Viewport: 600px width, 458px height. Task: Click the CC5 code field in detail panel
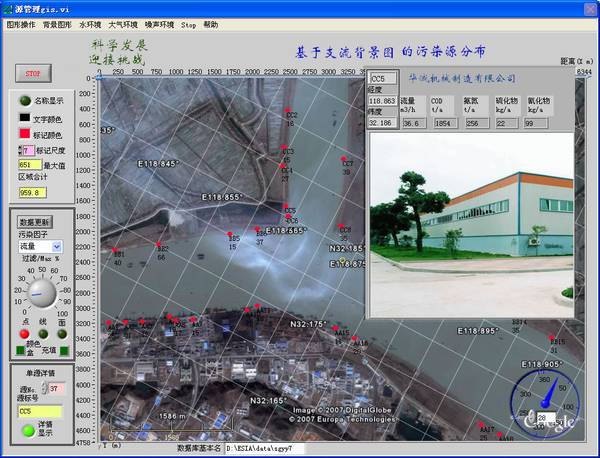tap(383, 78)
